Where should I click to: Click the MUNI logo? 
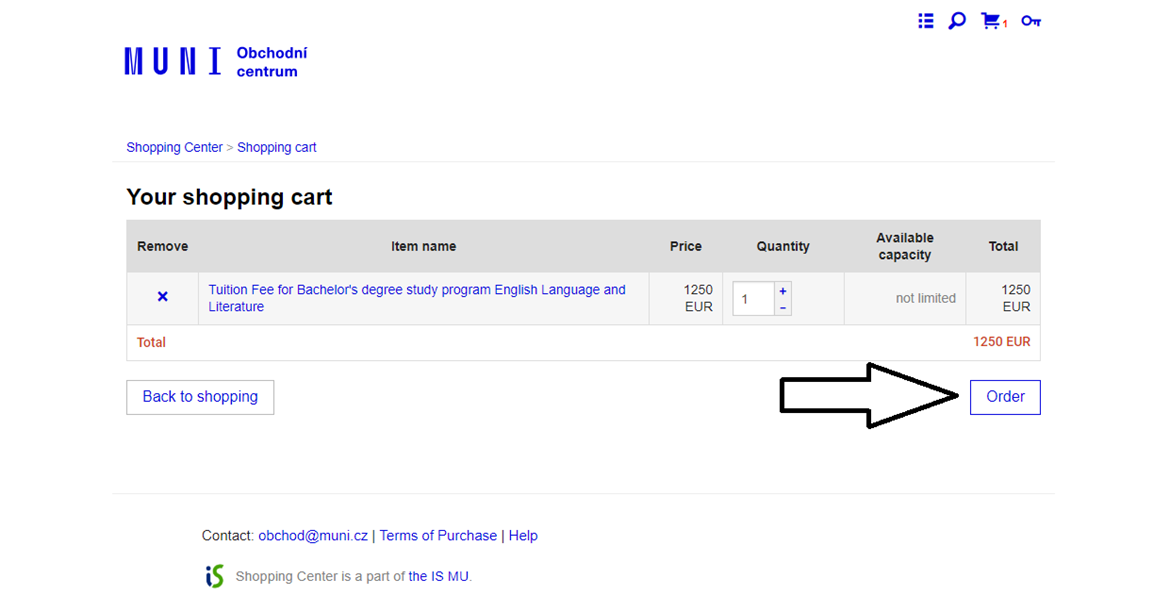coord(173,62)
